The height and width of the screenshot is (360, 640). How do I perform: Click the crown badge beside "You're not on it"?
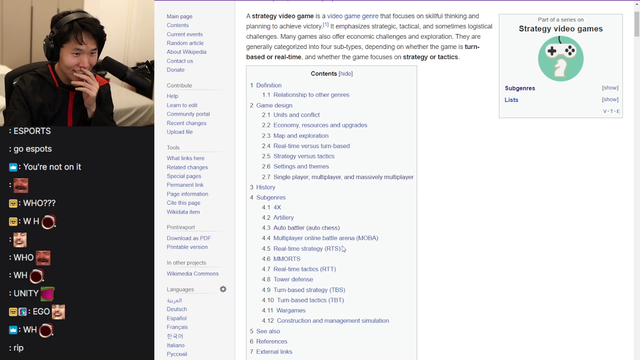coord(13,167)
